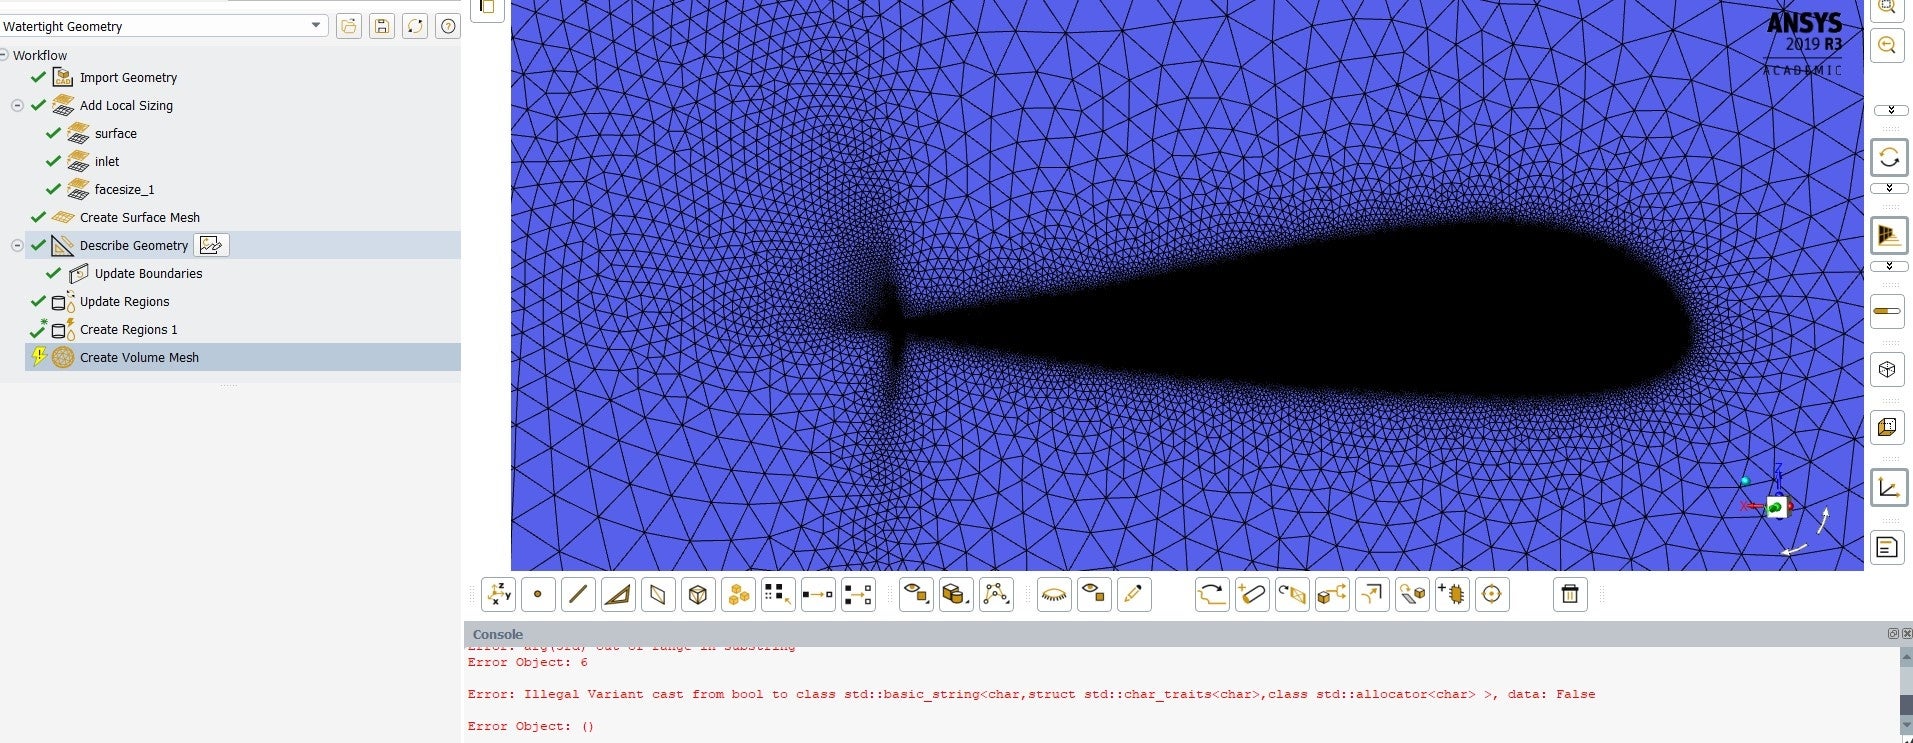The image size is (1913, 743).
Task: Click the Update Boundaries task
Action: click(148, 273)
